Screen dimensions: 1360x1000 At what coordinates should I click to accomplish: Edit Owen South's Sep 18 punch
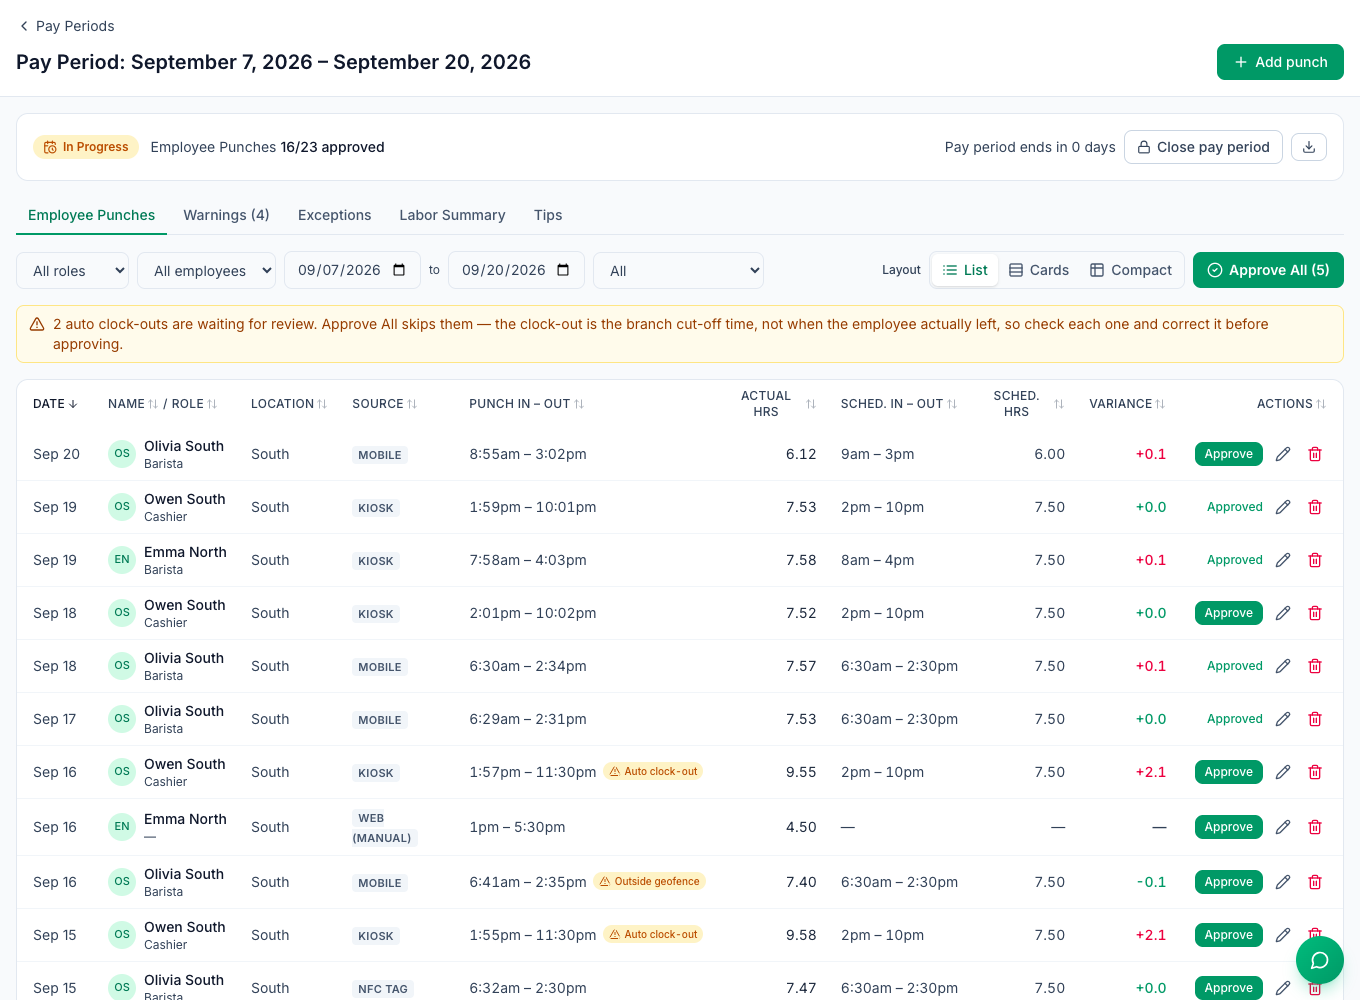[1283, 613]
